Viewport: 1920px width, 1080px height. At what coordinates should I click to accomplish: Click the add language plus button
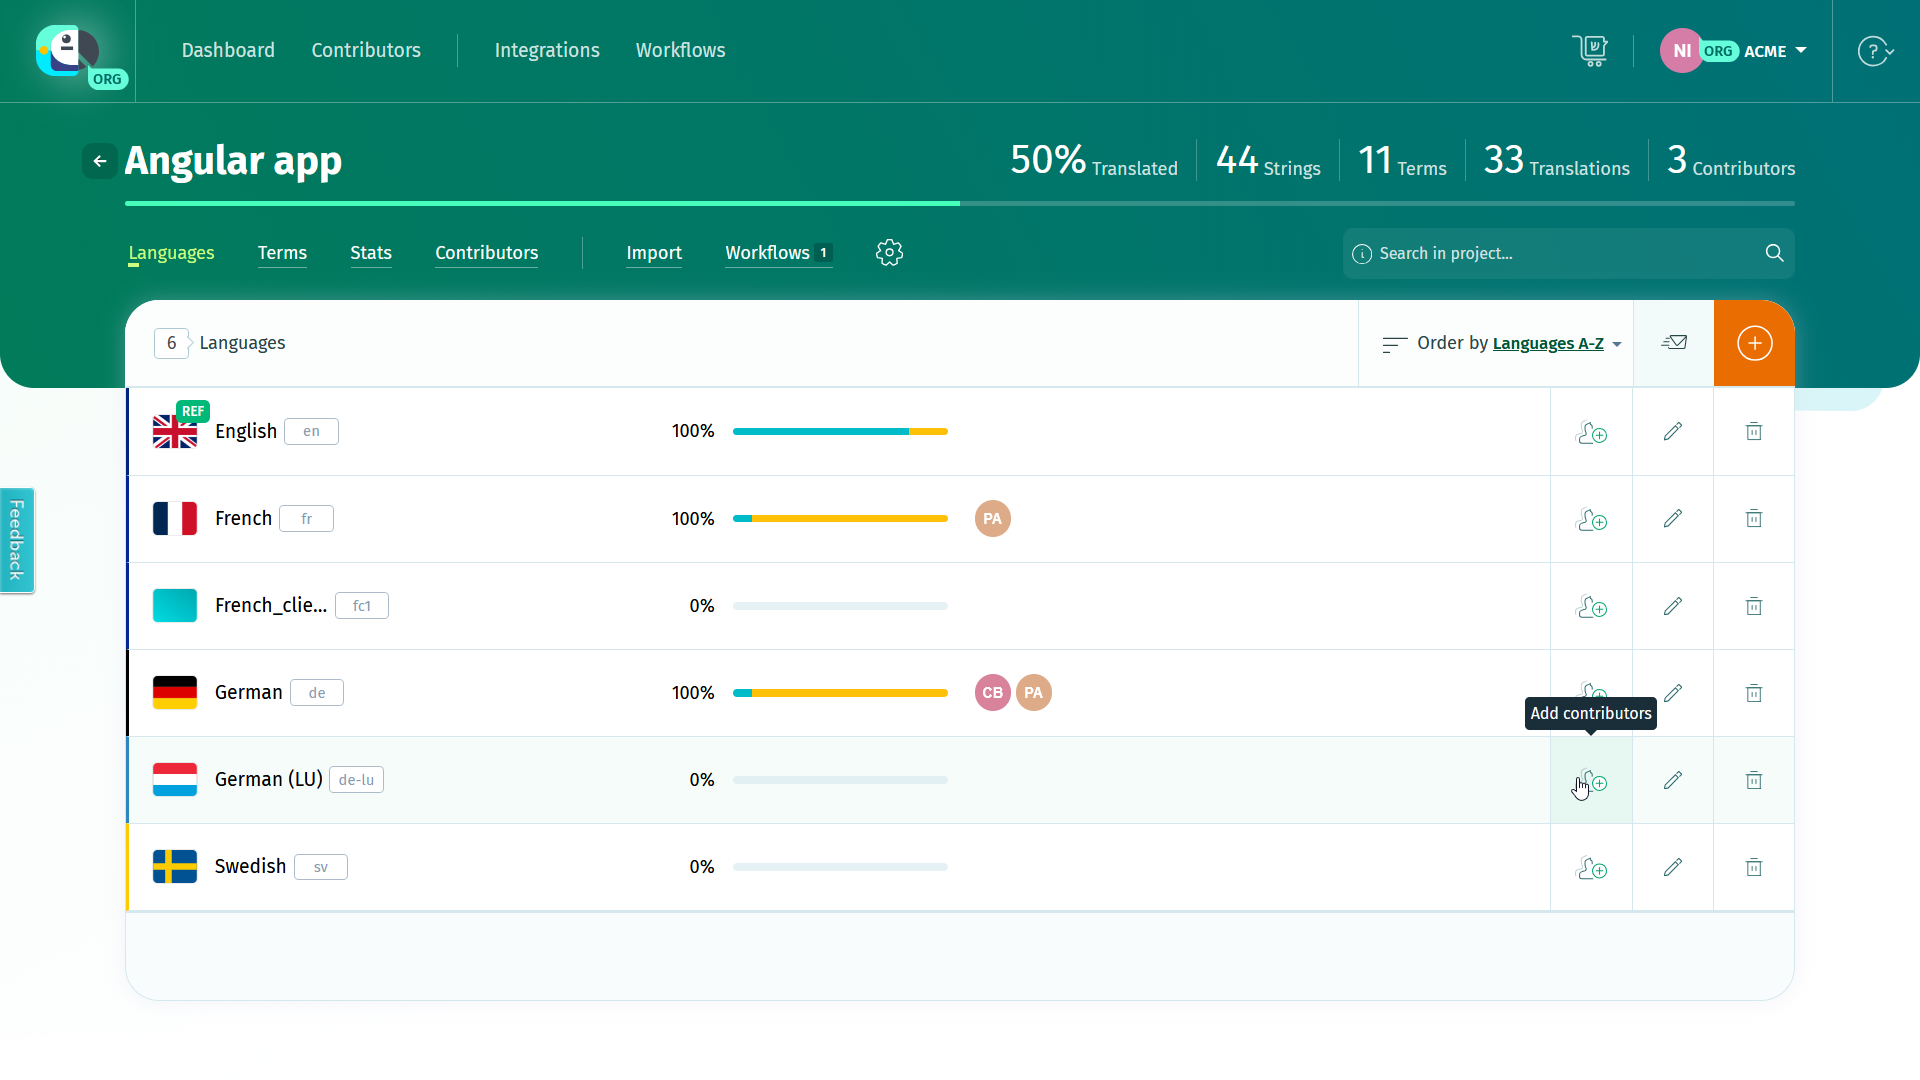click(x=1754, y=343)
